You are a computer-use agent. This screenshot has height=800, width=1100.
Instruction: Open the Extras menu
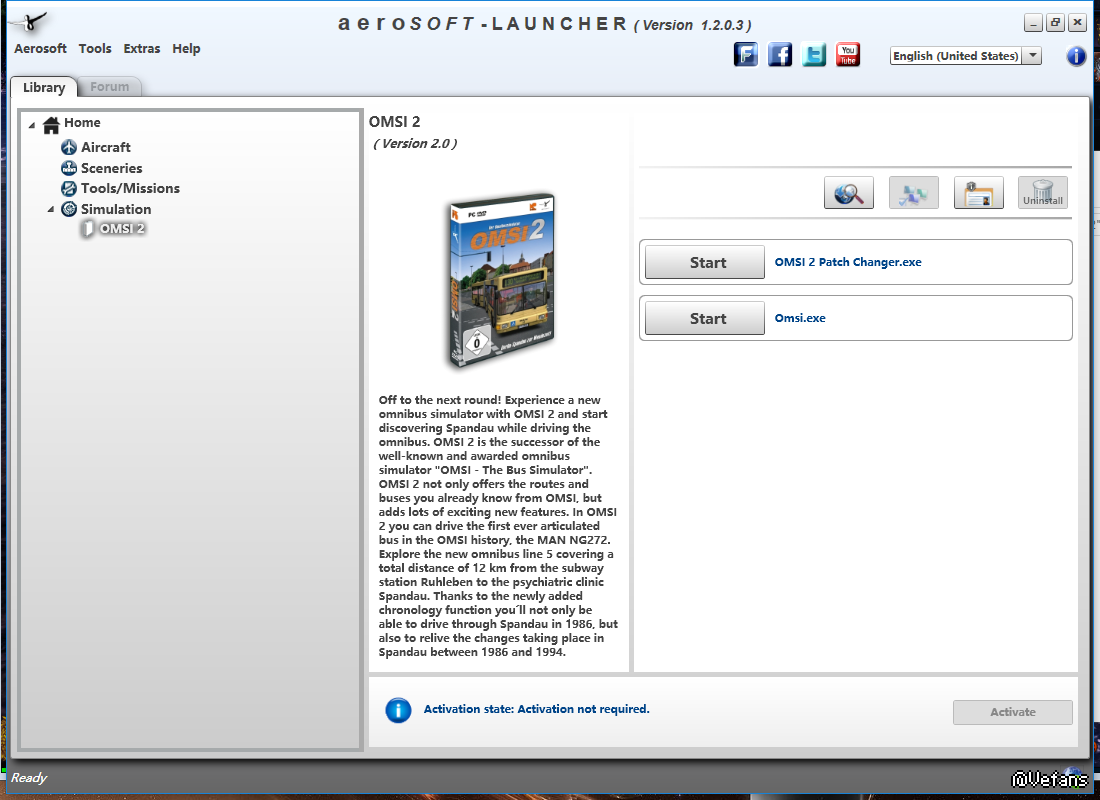click(x=142, y=48)
